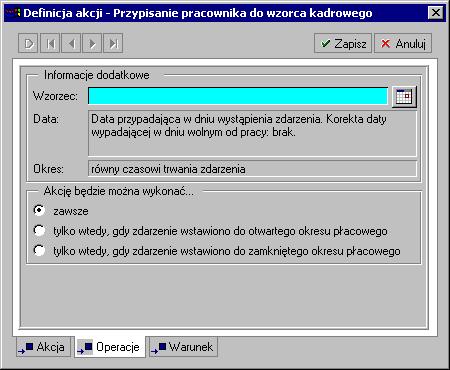Click the Okres field 'równy czasowi trwania zdarzenia'
Screen dimensions: 450x370
coord(252,169)
